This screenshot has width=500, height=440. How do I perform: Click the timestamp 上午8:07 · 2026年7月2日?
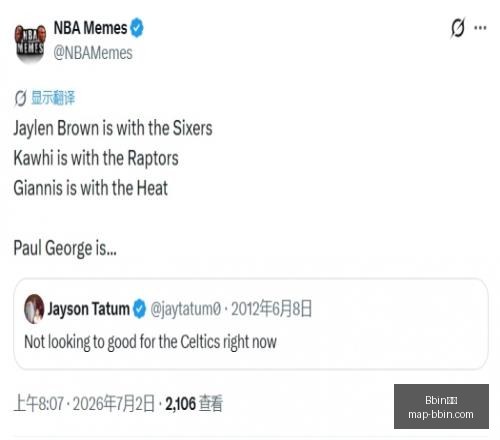[84, 403]
